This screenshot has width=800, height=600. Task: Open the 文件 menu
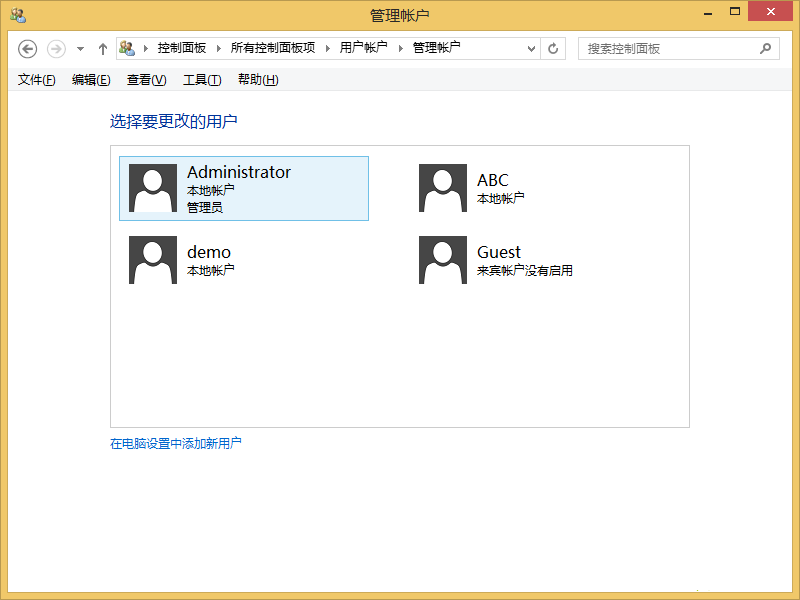35,79
